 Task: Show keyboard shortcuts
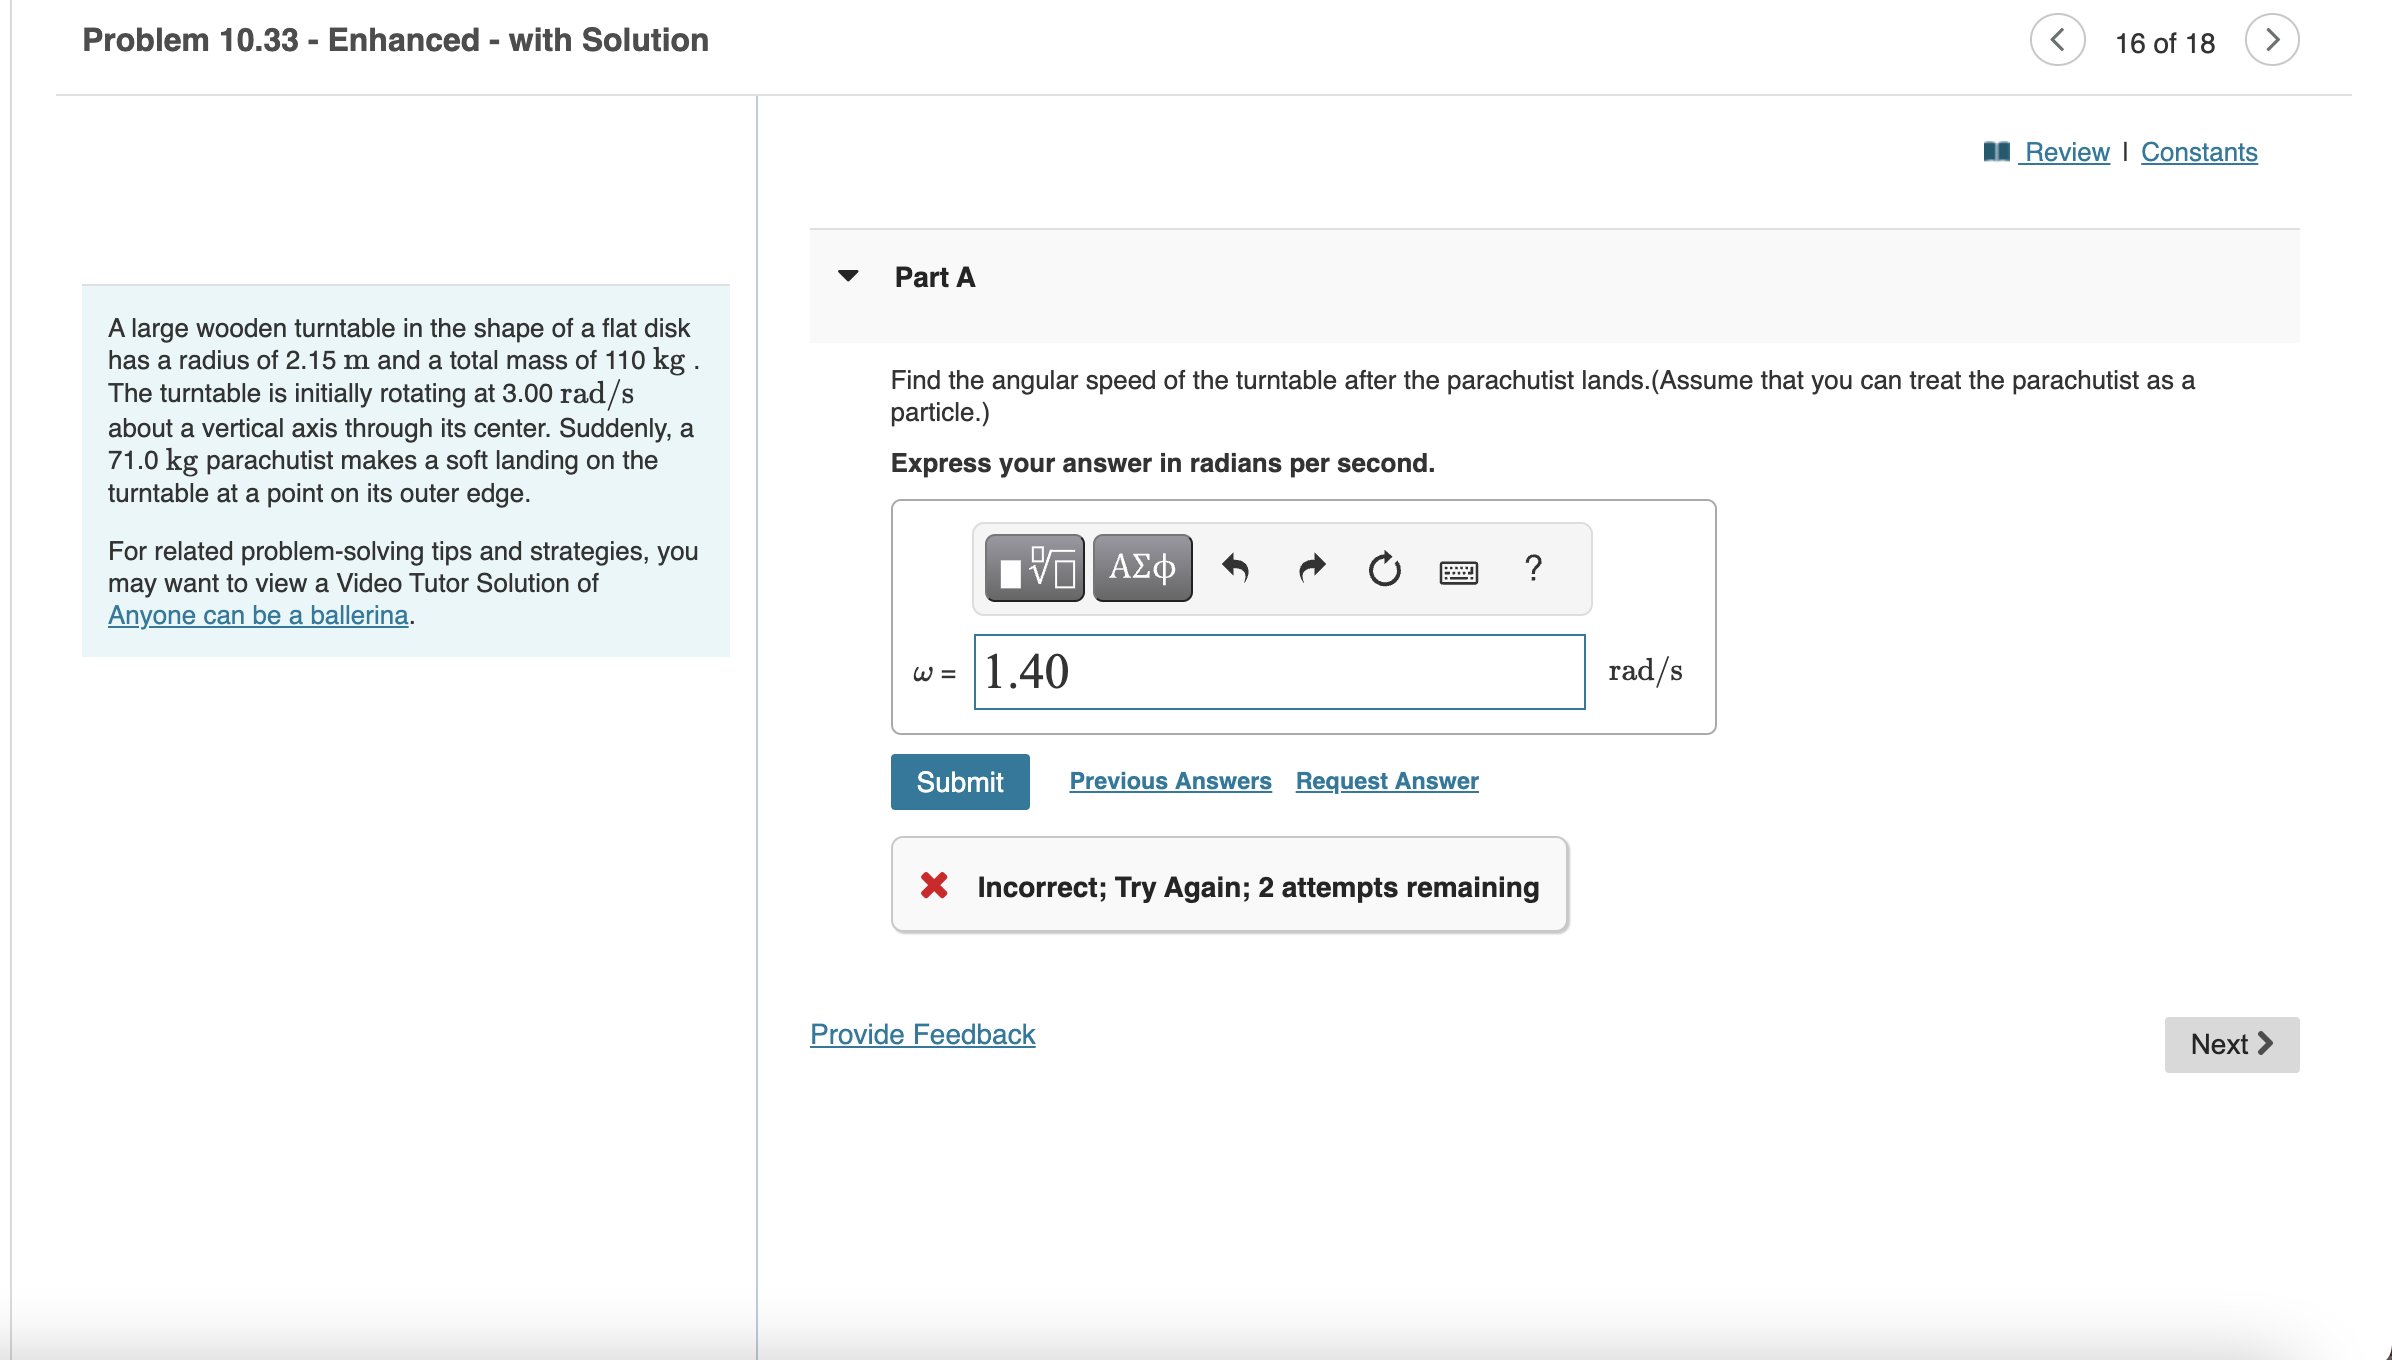1459,571
